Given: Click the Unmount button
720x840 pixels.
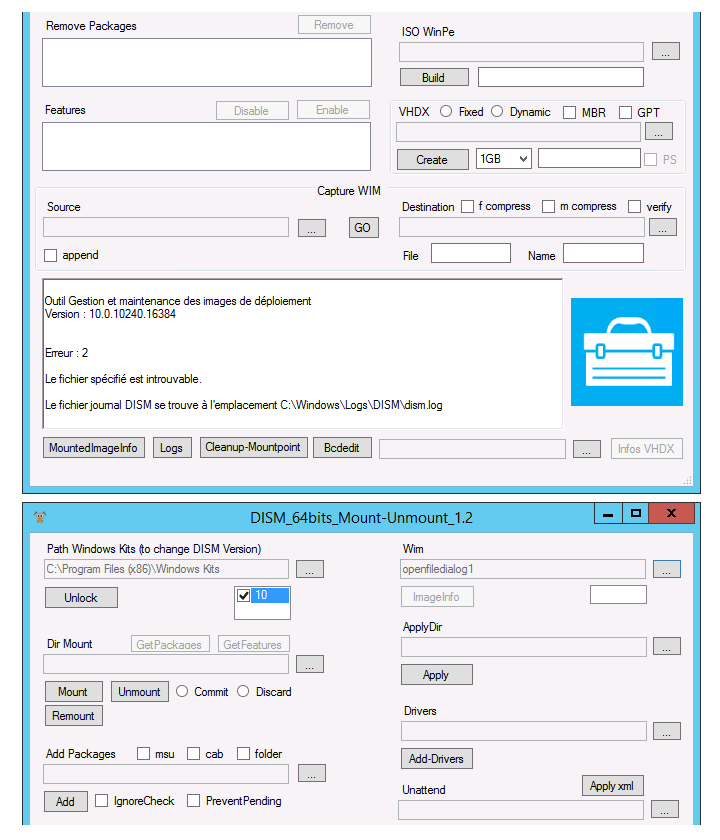Looking at the screenshot, I should [139, 692].
